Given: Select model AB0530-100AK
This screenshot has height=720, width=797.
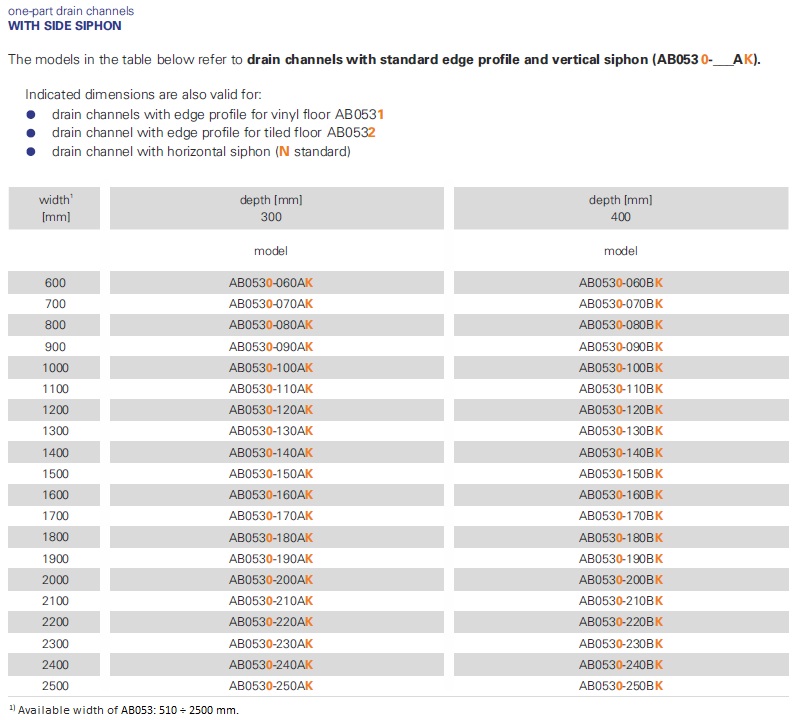Looking at the screenshot, I should coord(271,367).
